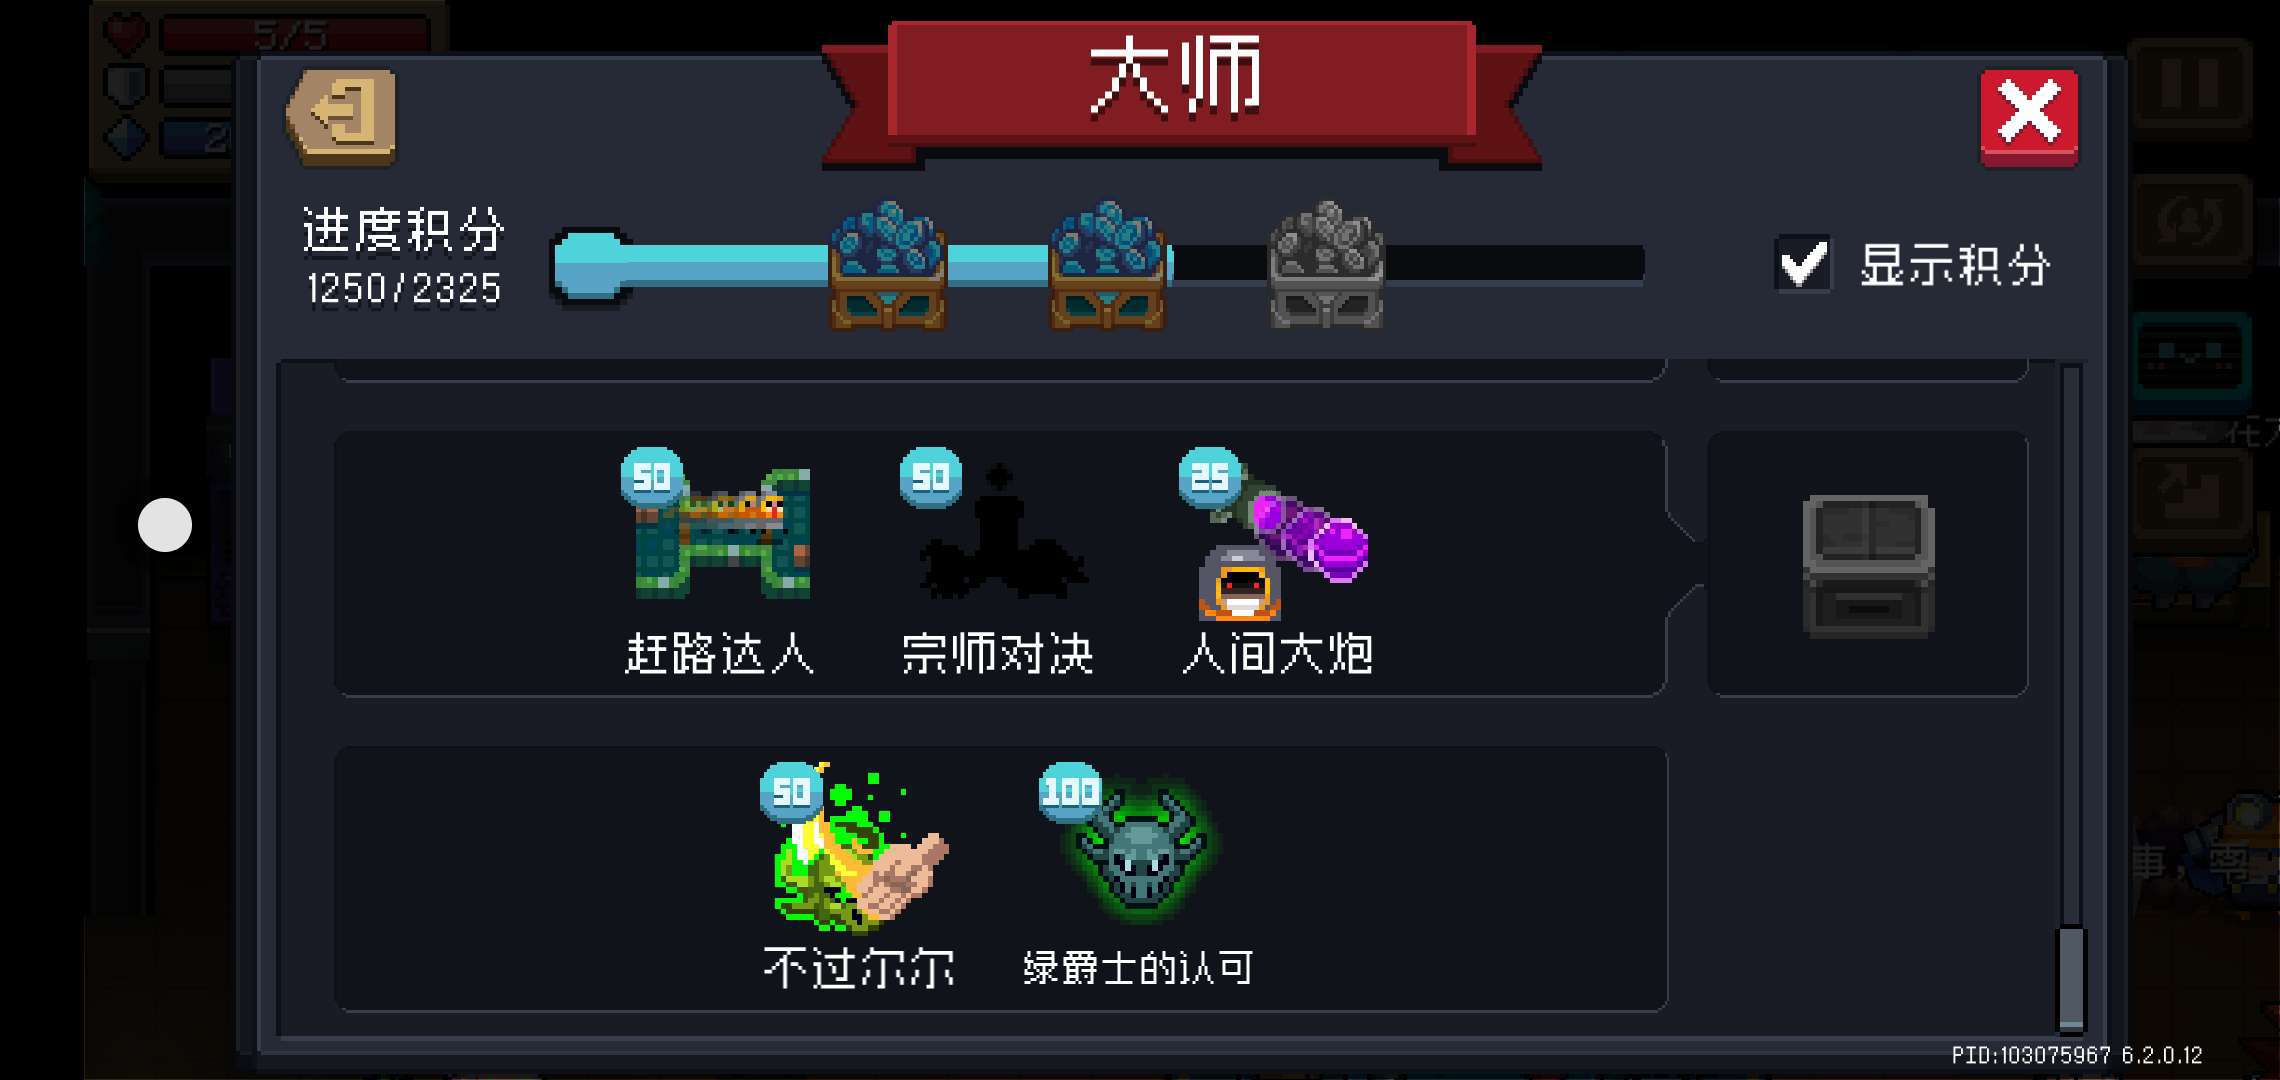
Task: Toggle the 显示积分 checkbox
Action: [x=1802, y=264]
